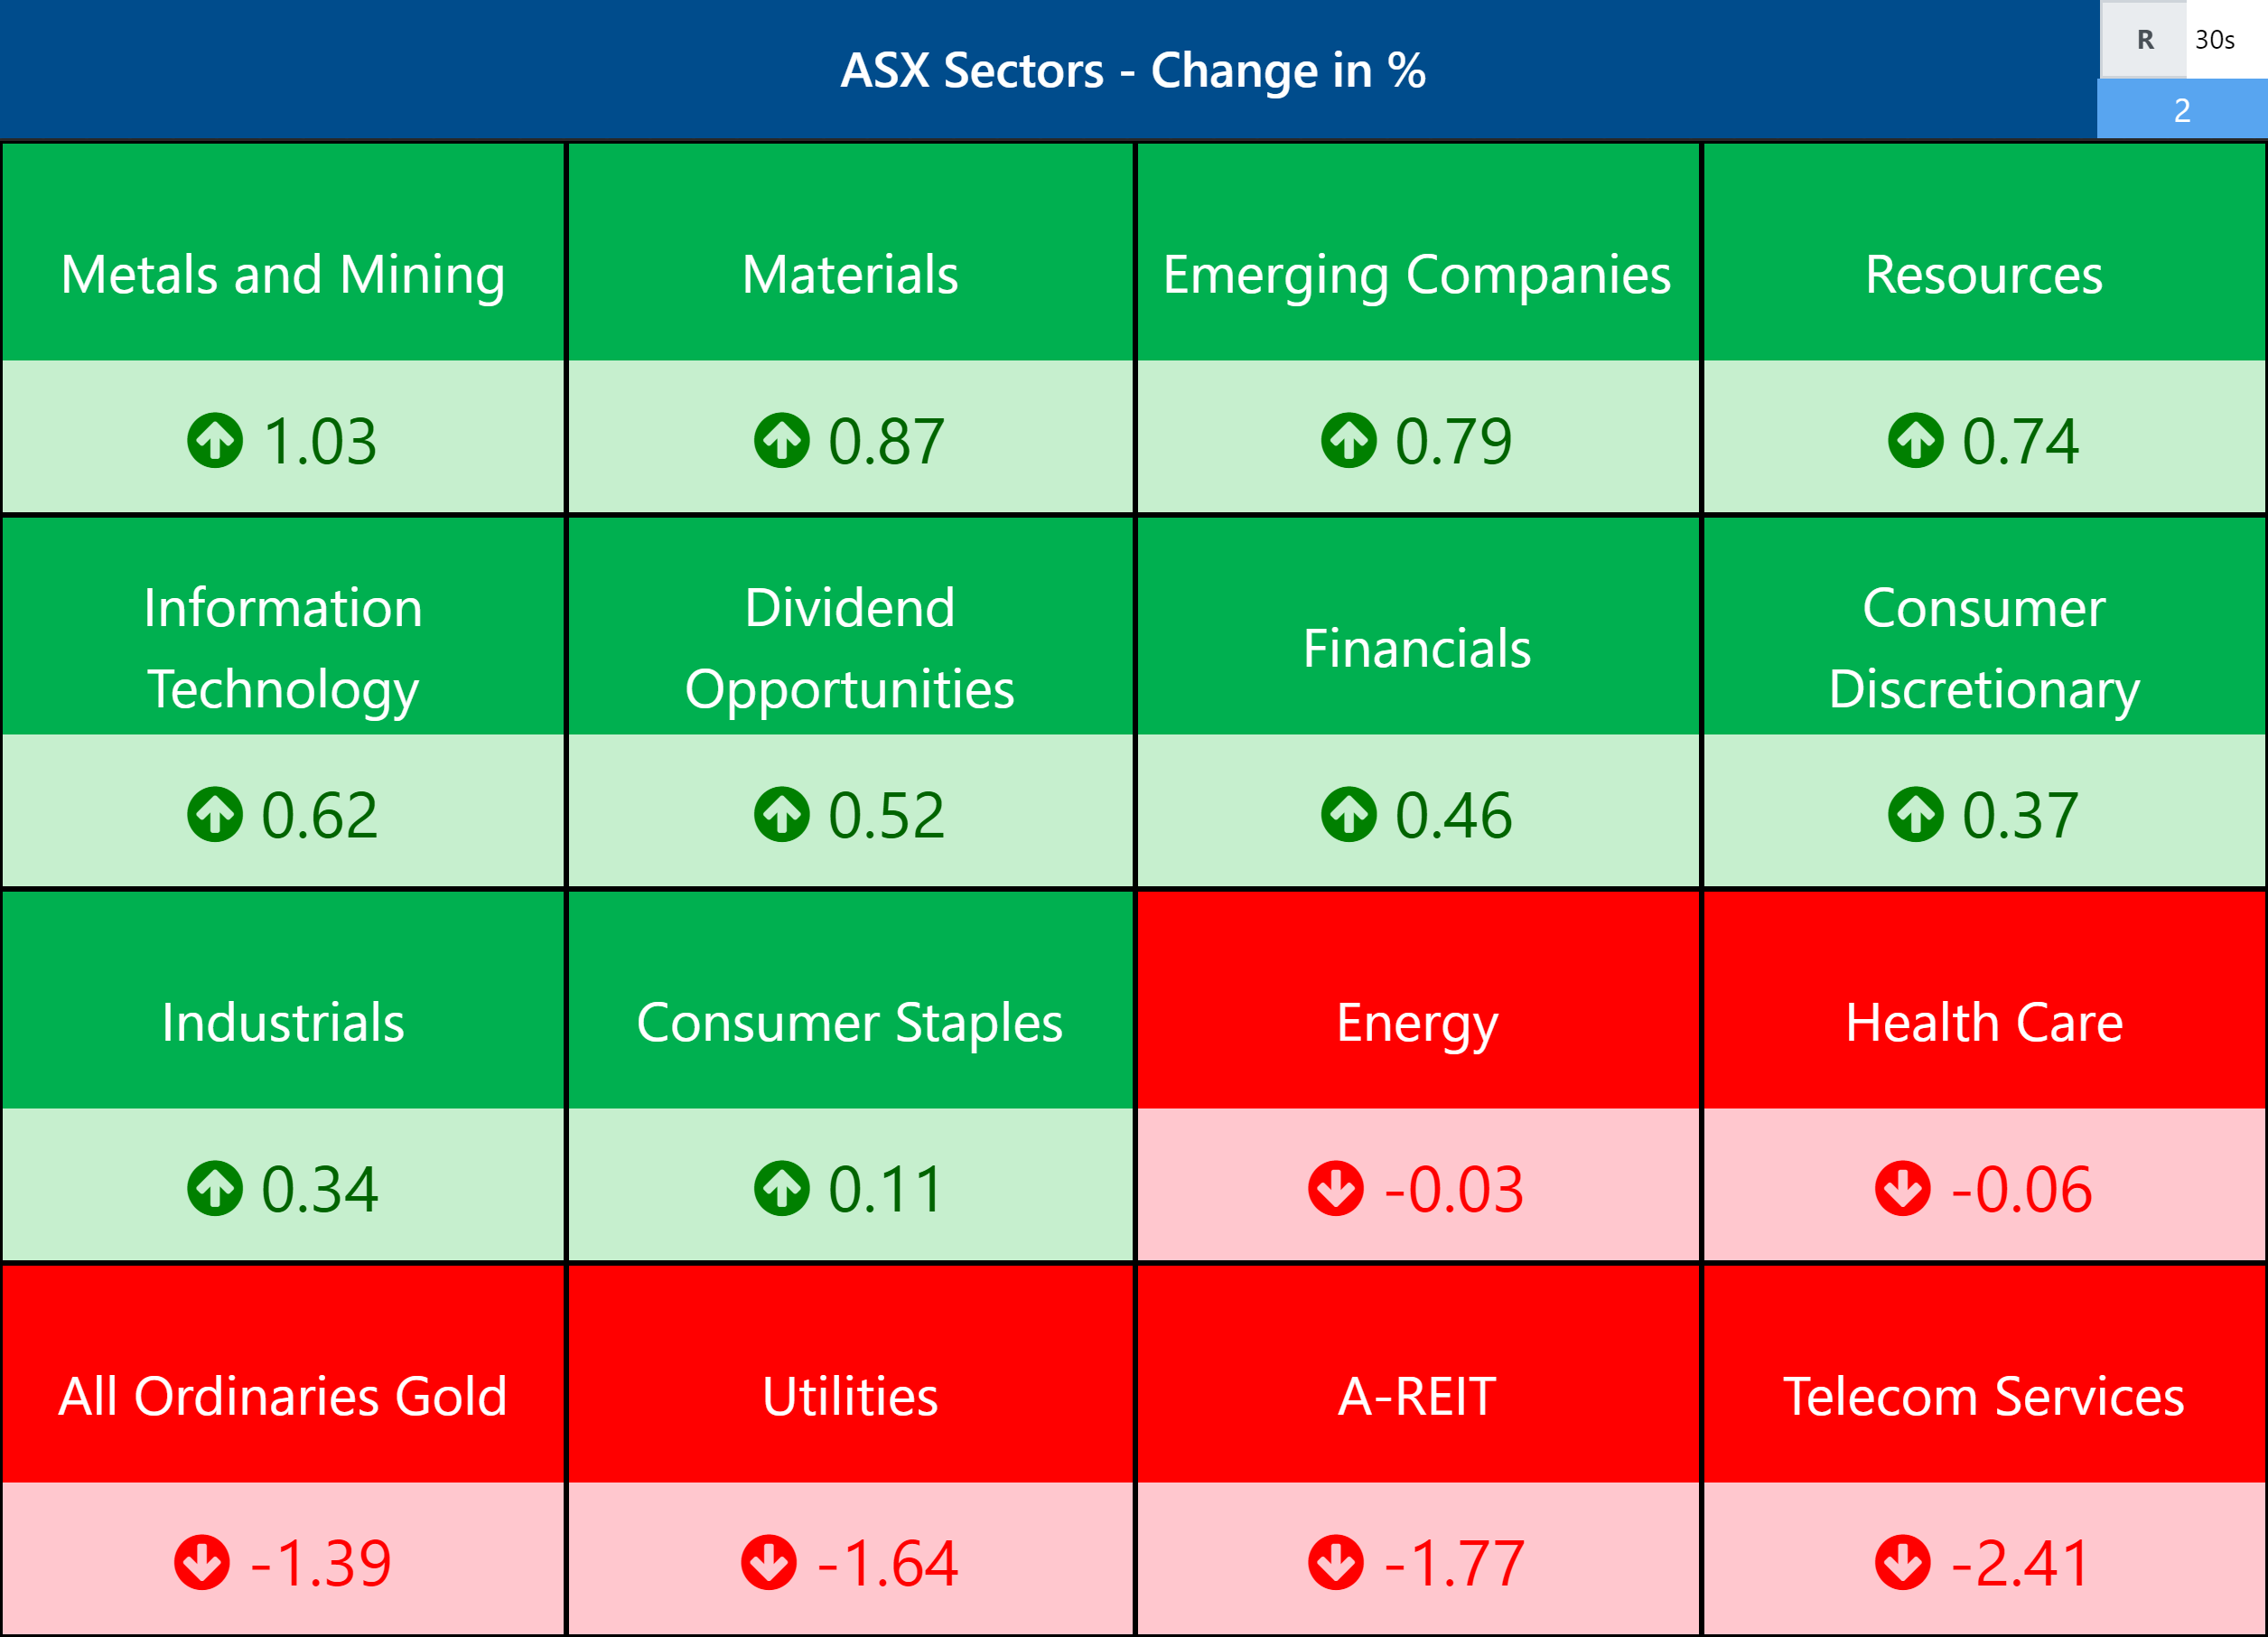Click the Dividend Opportunities value 0.52

tap(886, 814)
